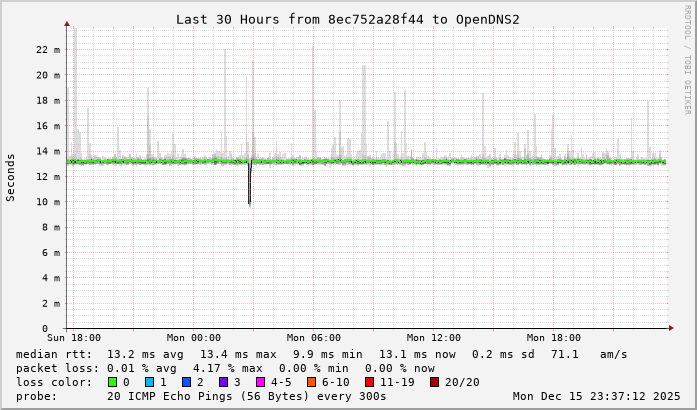Click the 'Mon 00:00' time axis label

[193, 338]
